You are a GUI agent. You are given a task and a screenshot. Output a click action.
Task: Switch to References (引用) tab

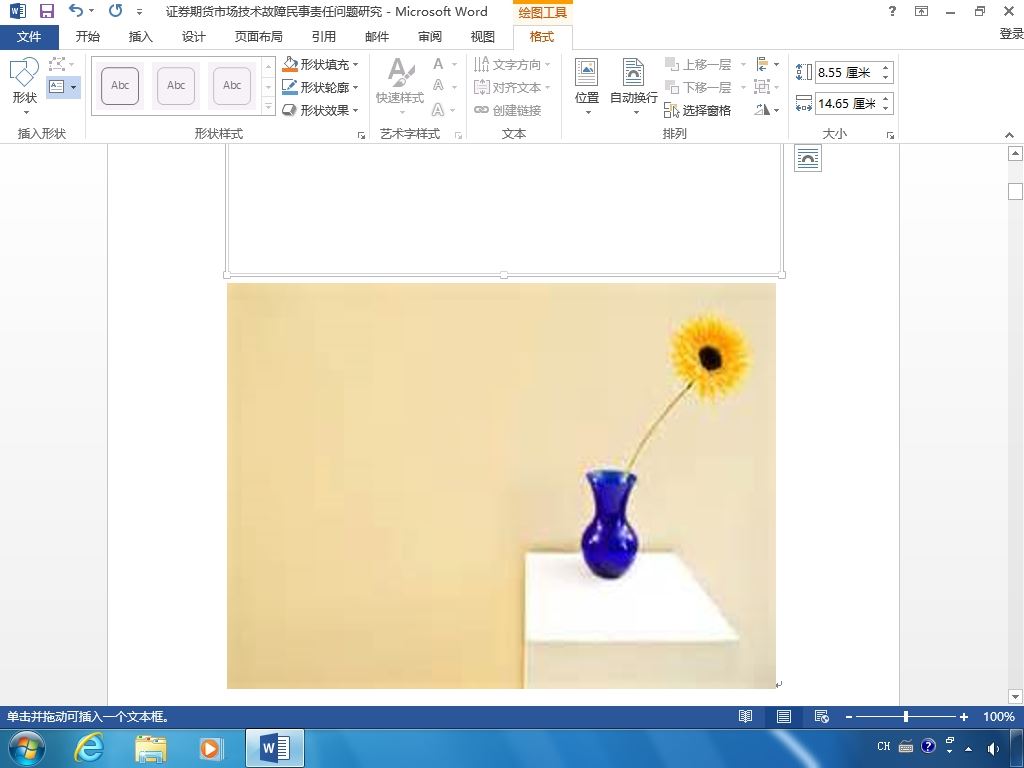point(323,37)
